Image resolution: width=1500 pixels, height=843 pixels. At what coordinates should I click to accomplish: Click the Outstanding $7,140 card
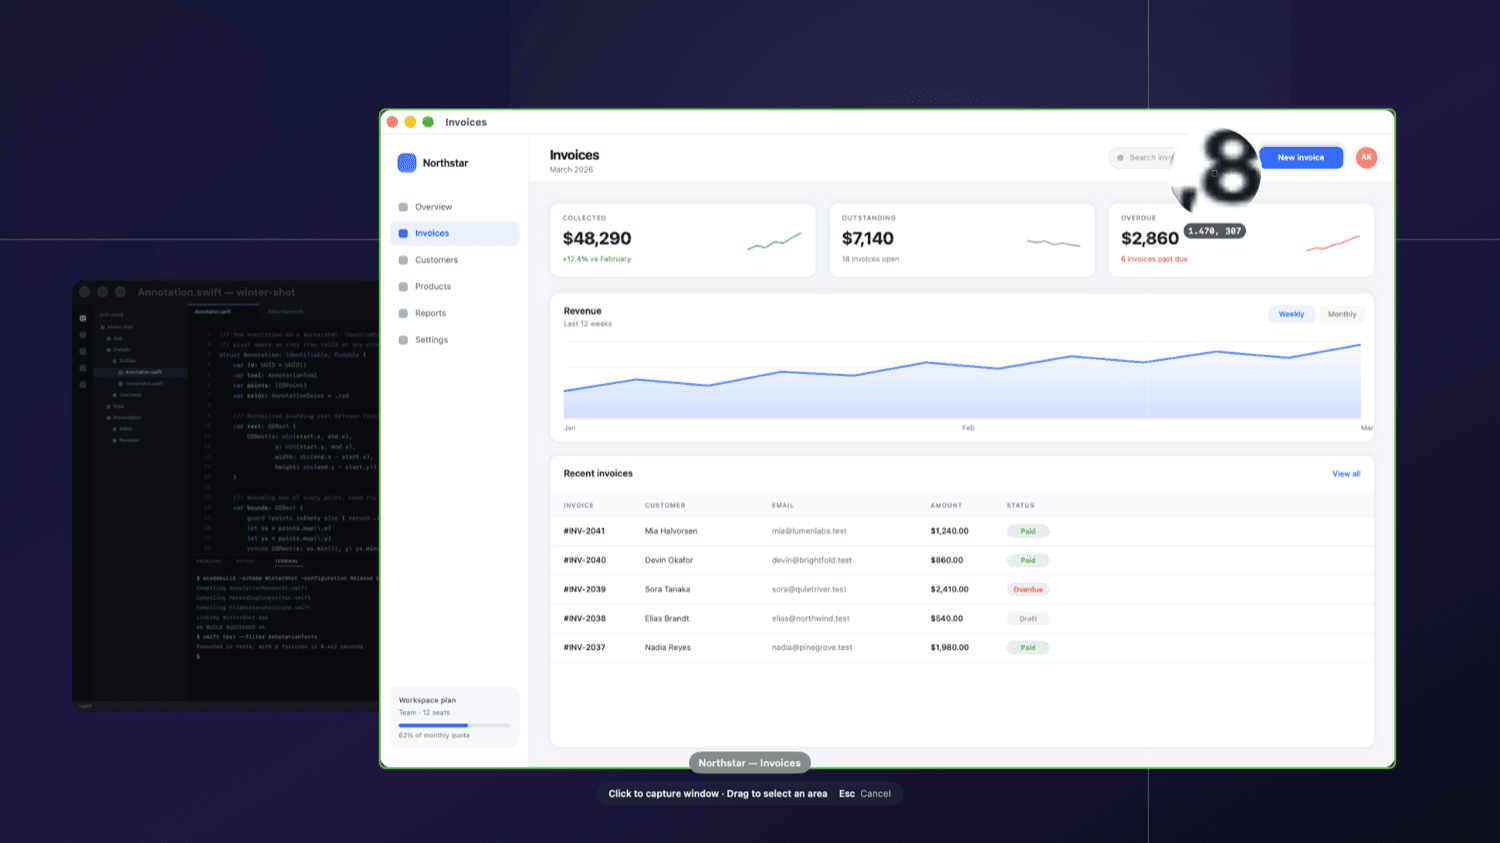coord(962,240)
